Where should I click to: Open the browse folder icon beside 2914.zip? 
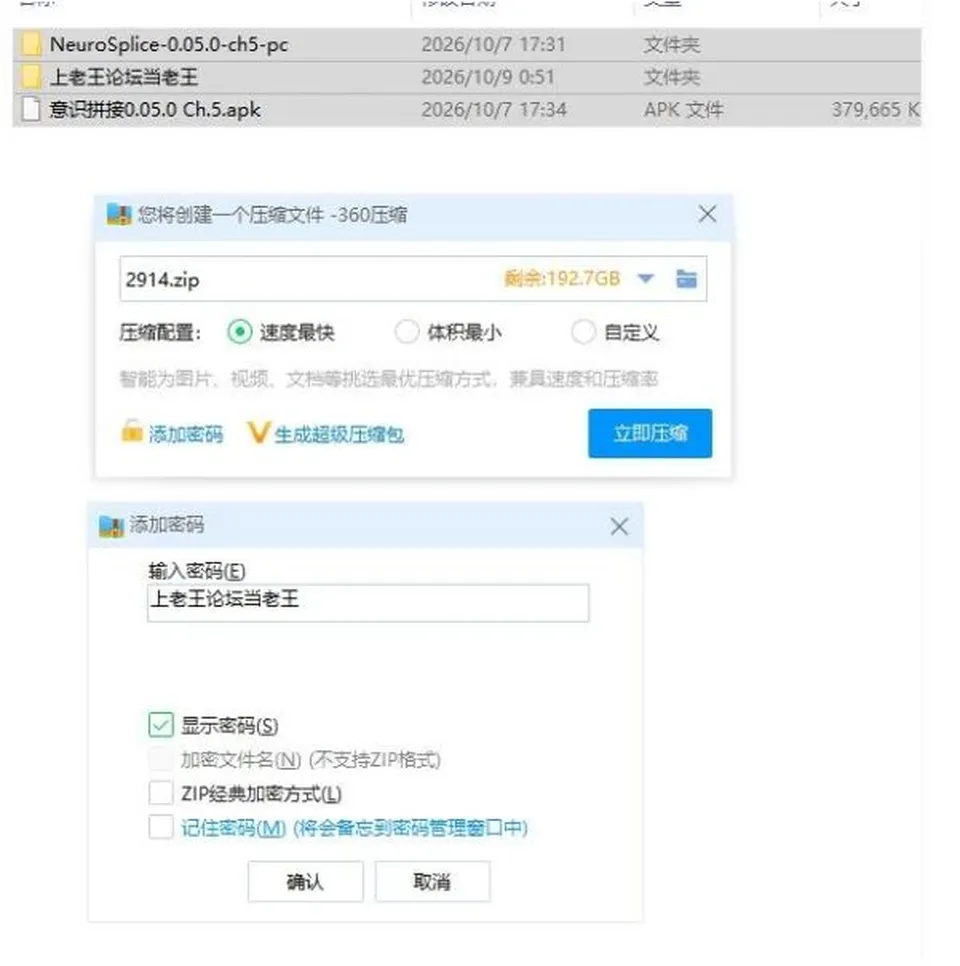(x=686, y=279)
